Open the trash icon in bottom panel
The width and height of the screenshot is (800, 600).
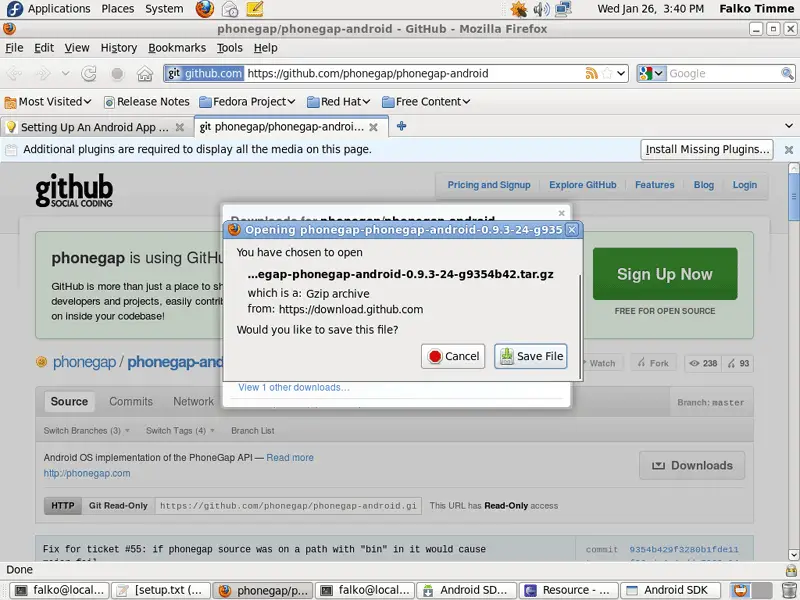789,590
